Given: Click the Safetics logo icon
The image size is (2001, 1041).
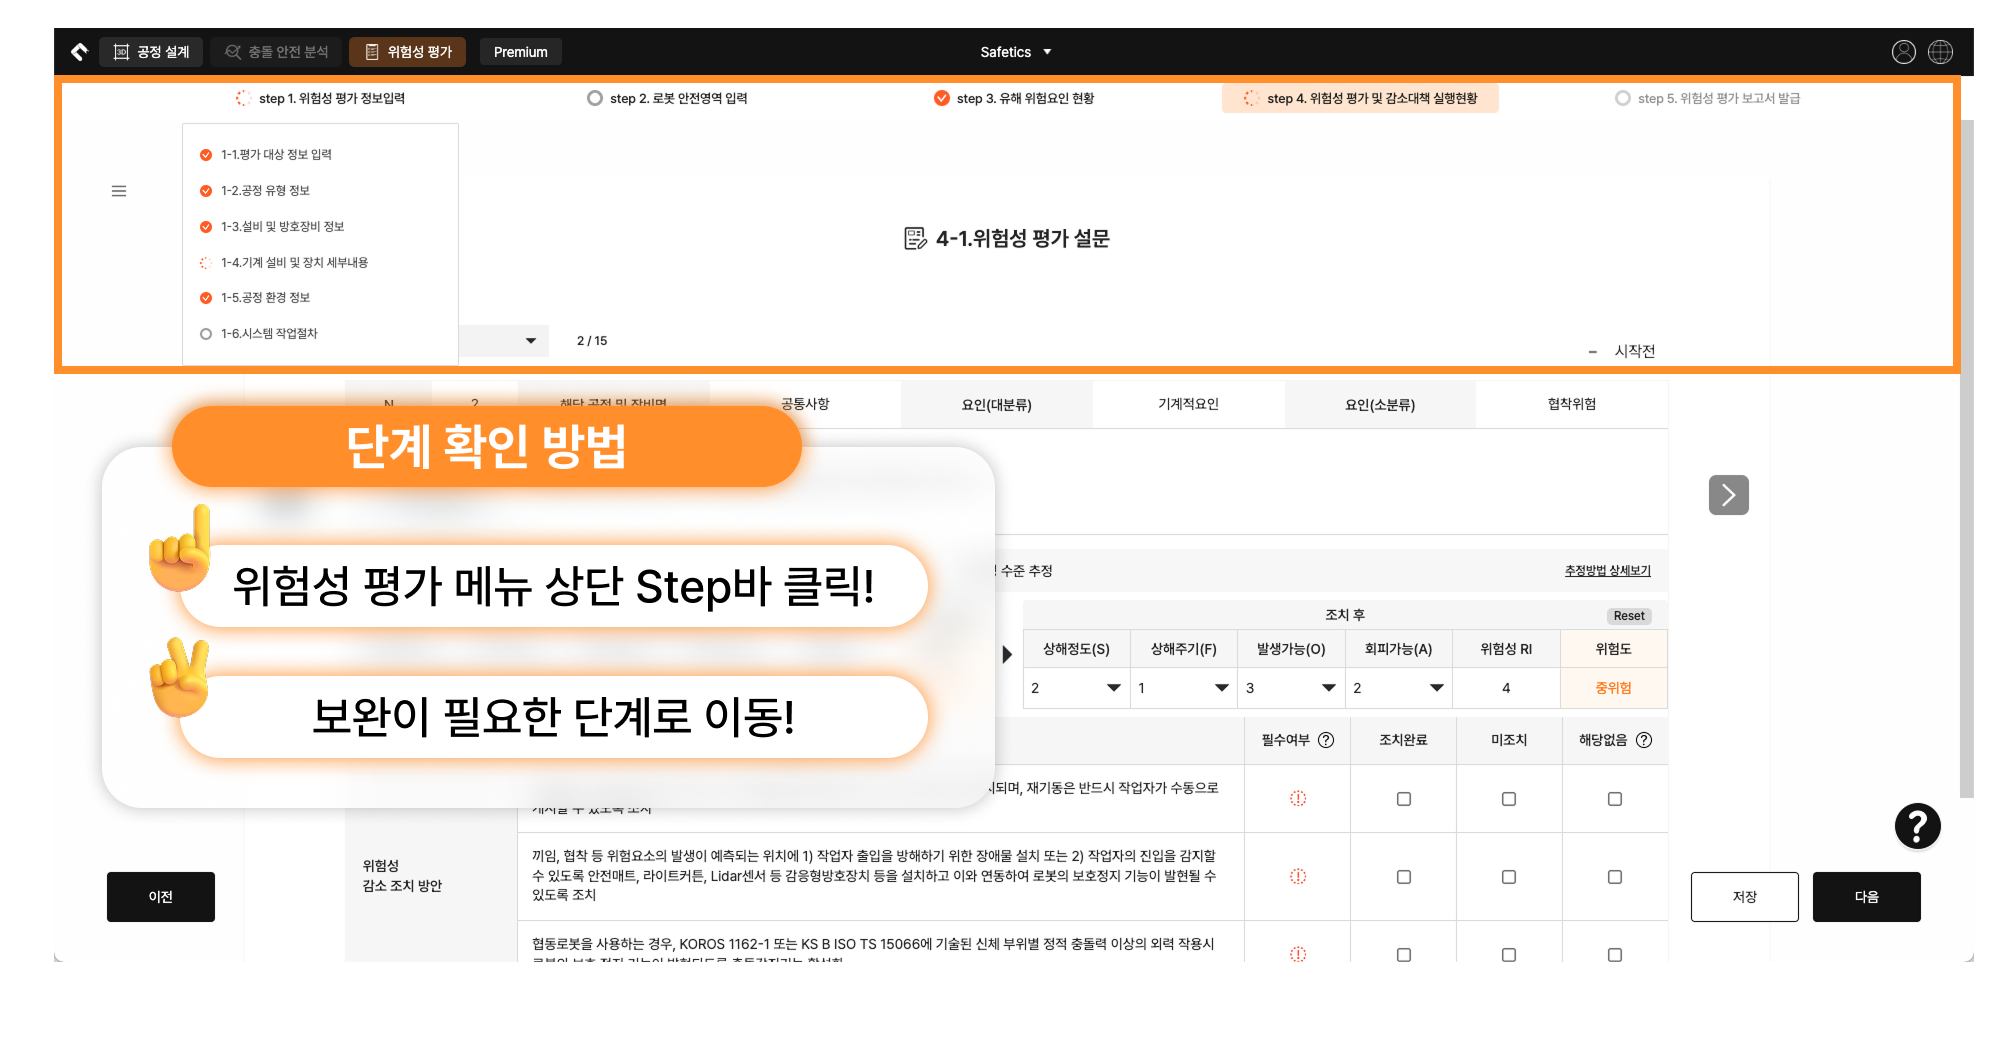Looking at the screenshot, I should tap(79, 52).
